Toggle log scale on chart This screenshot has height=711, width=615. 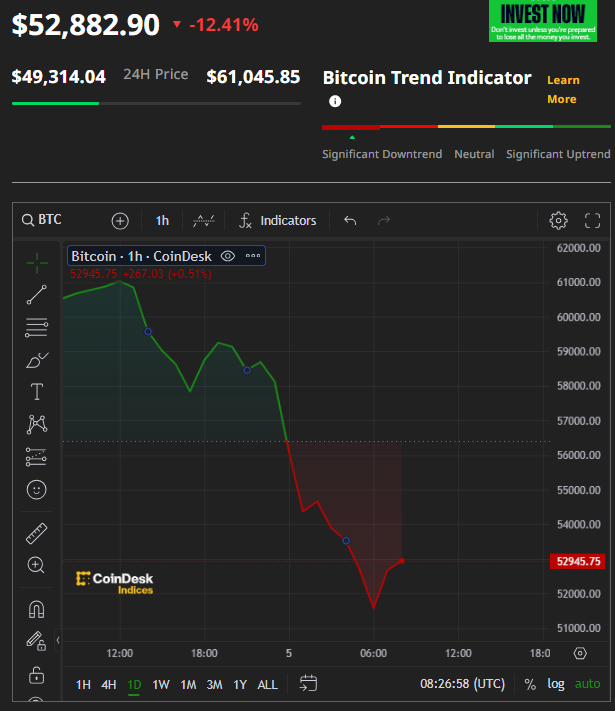tap(556, 684)
